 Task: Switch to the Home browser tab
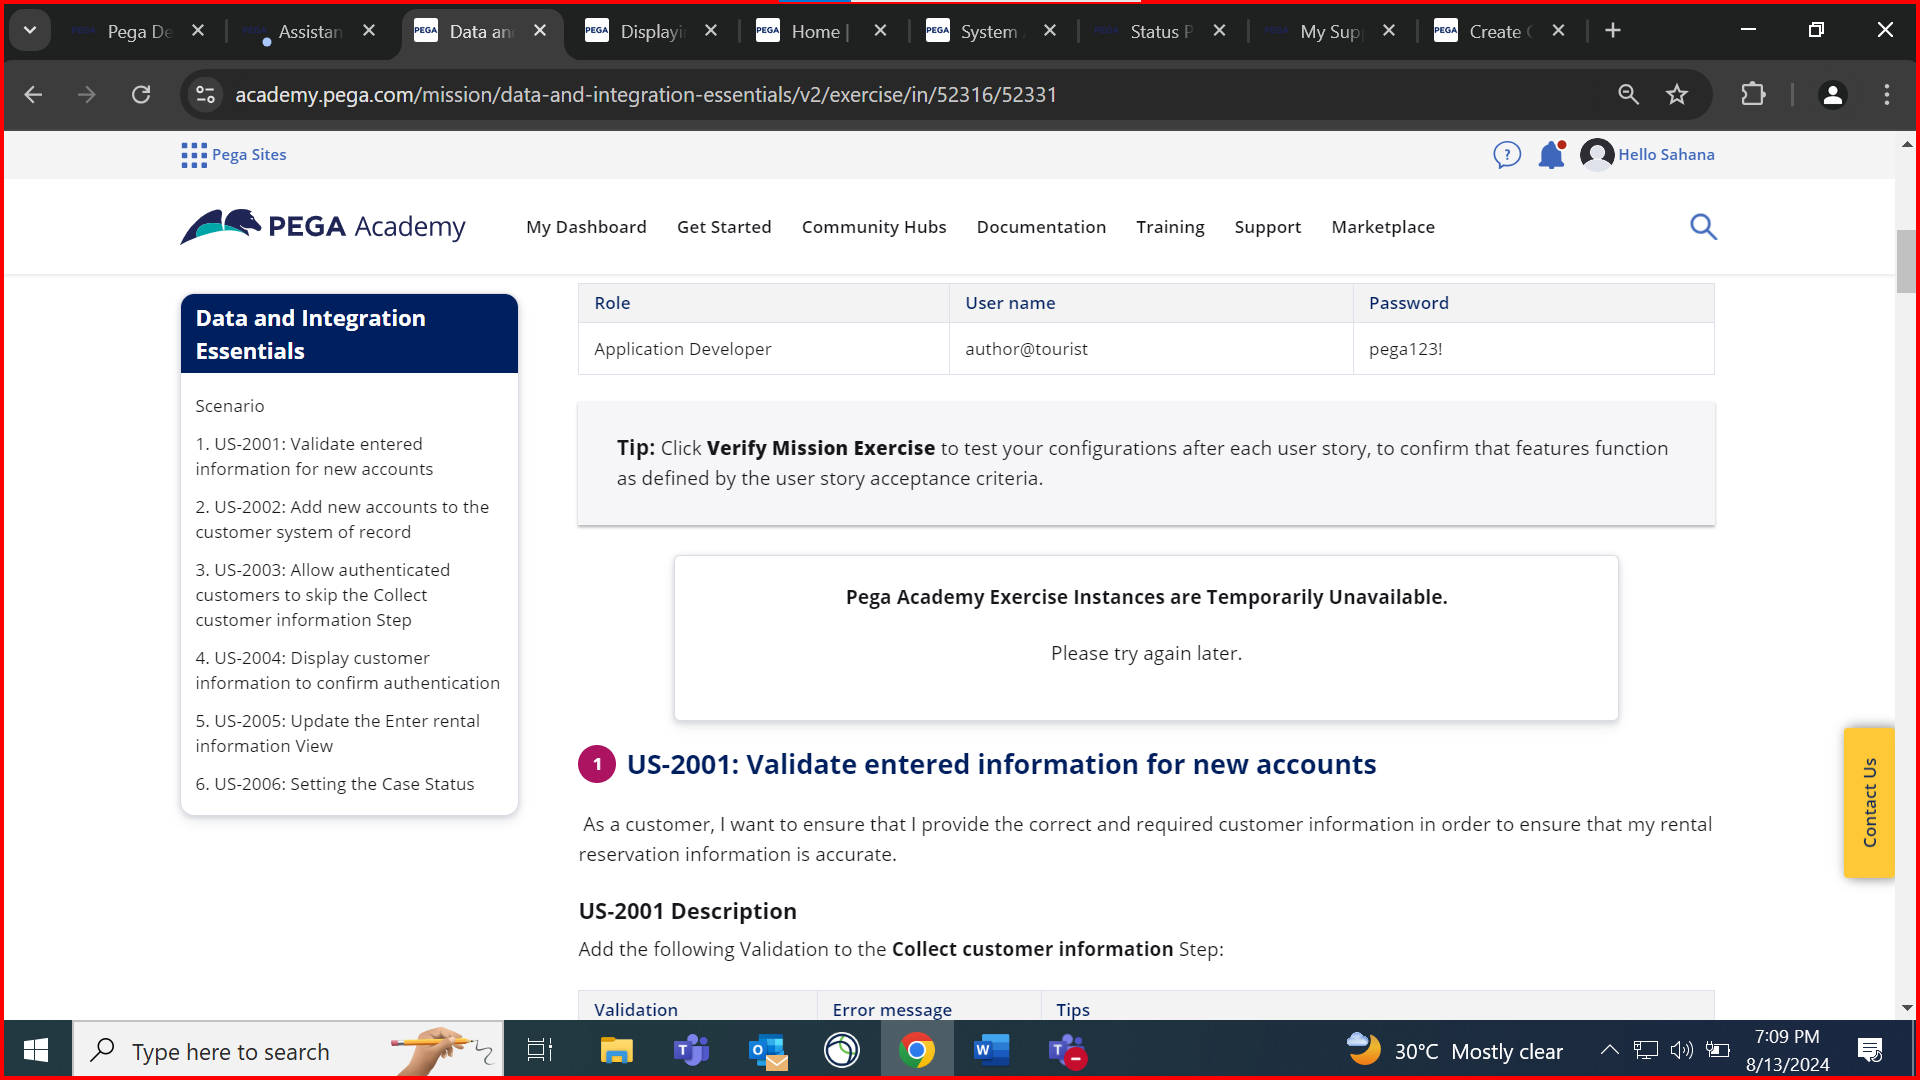818,31
